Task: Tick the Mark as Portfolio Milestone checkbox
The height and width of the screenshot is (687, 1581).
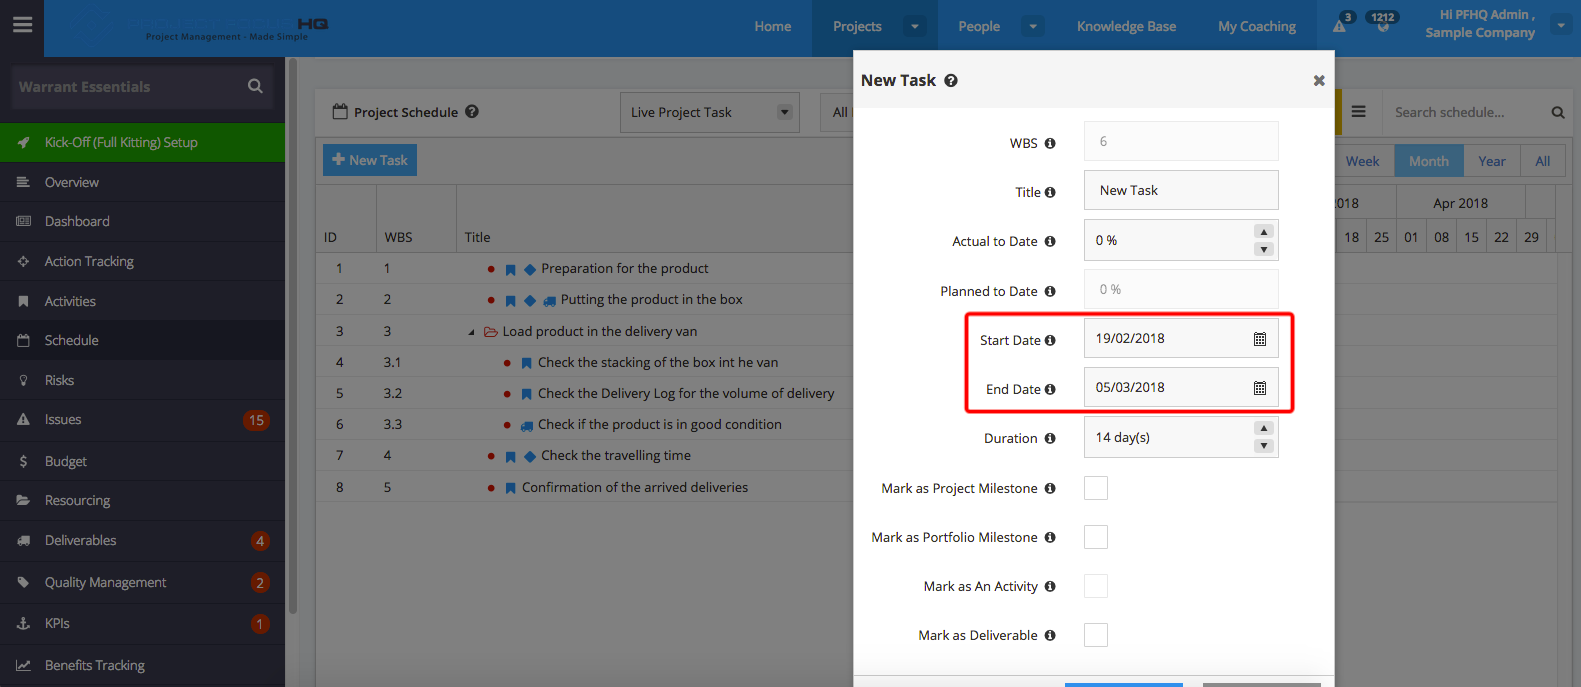Action: click(1096, 537)
